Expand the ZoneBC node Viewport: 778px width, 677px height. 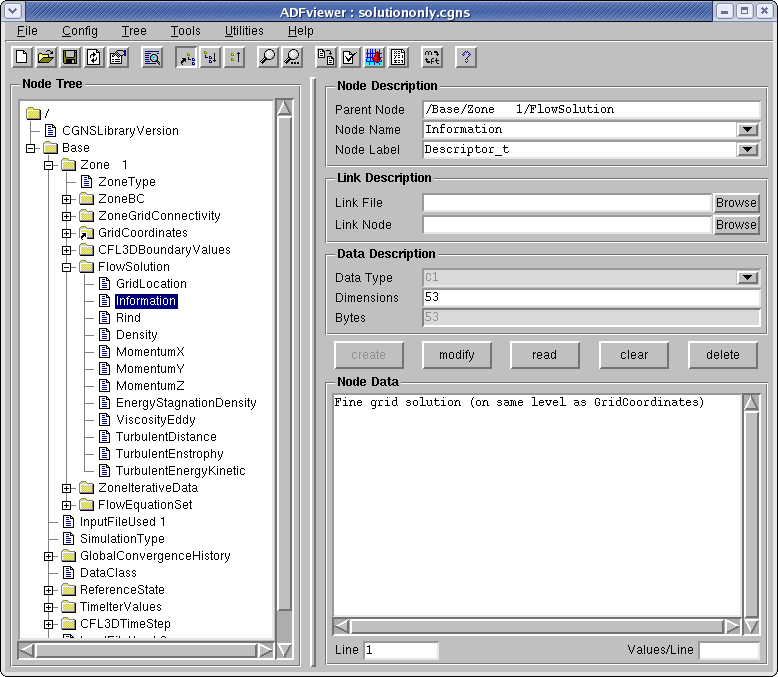click(x=66, y=199)
